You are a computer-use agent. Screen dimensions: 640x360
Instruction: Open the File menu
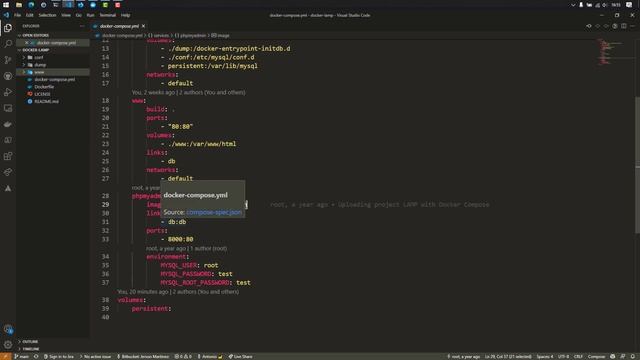pos(17,15)
